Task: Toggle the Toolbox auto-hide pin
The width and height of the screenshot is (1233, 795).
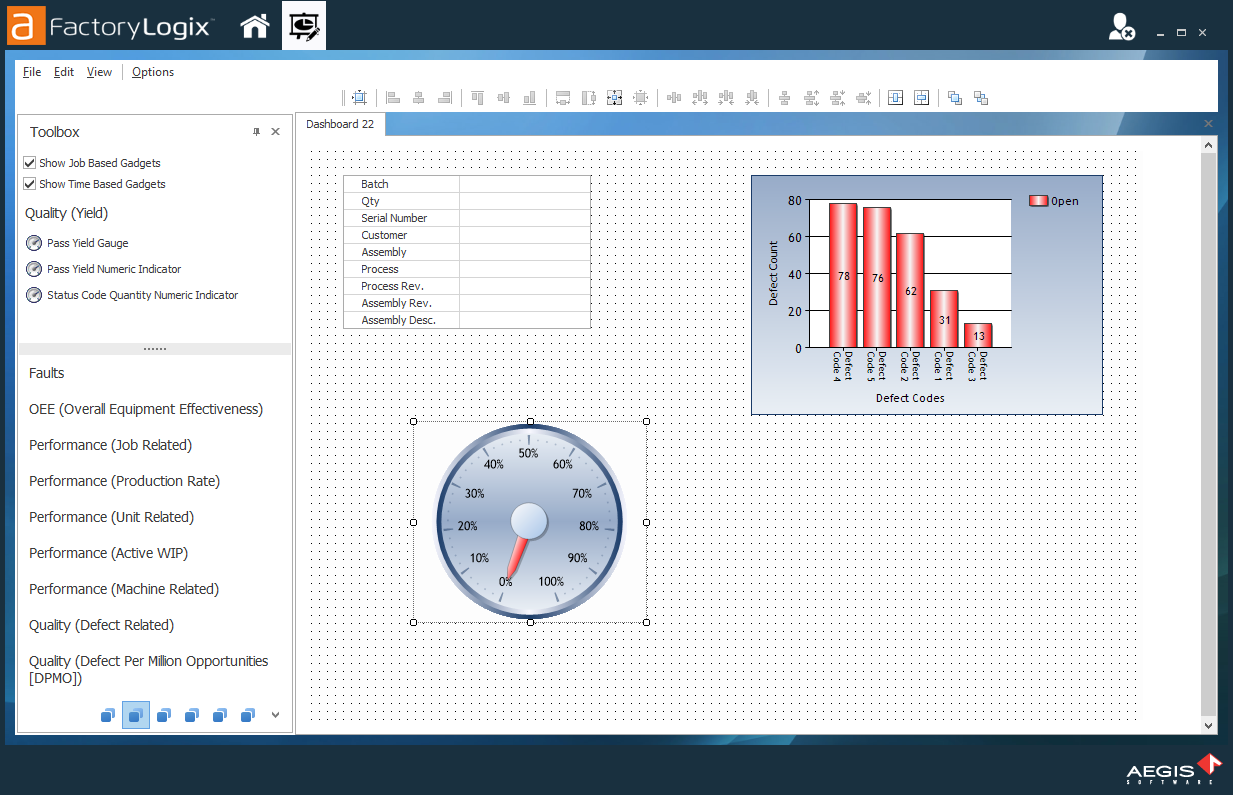Action: [x=256, y=131]
